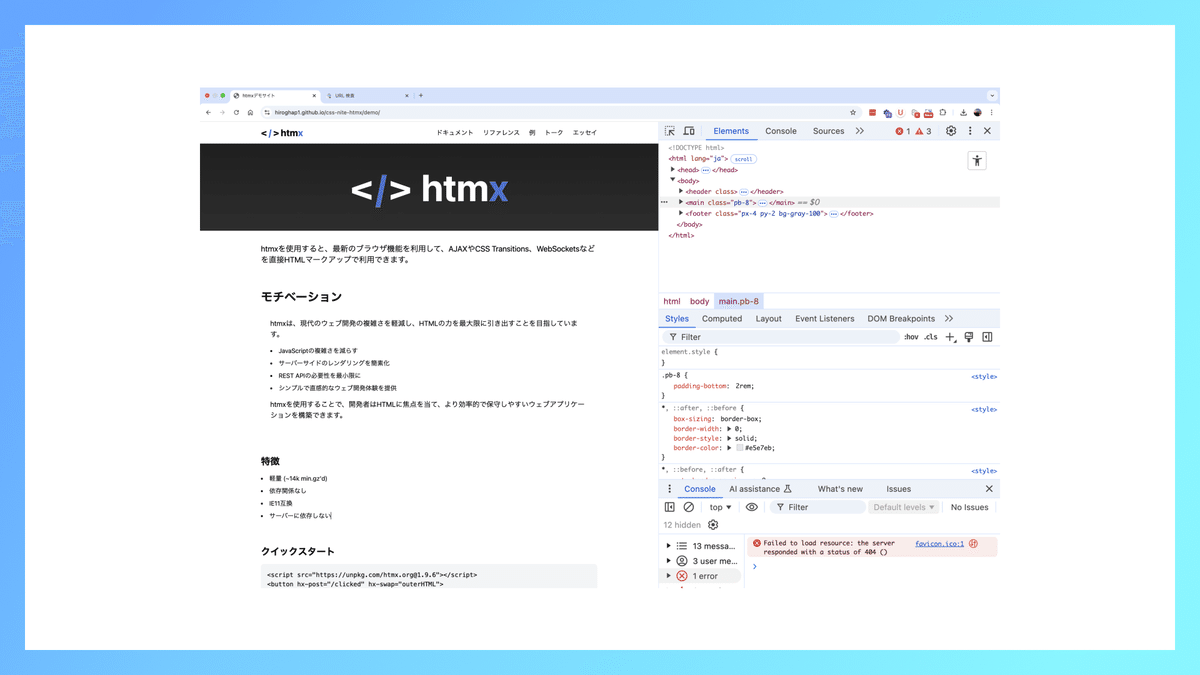The height and width of the screenshot is (675, 1200).
Task: Toggle the console sidebar icon
Action: [x=670, y=507]
